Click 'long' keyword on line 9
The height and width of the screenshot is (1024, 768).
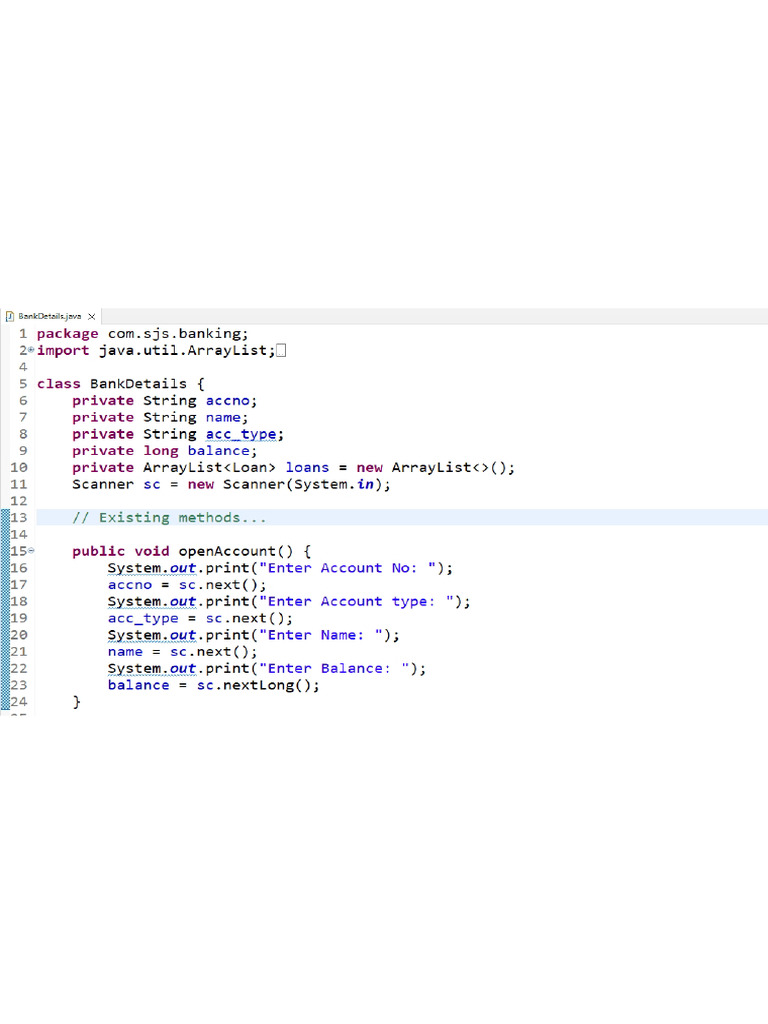(x=161, y=451)
